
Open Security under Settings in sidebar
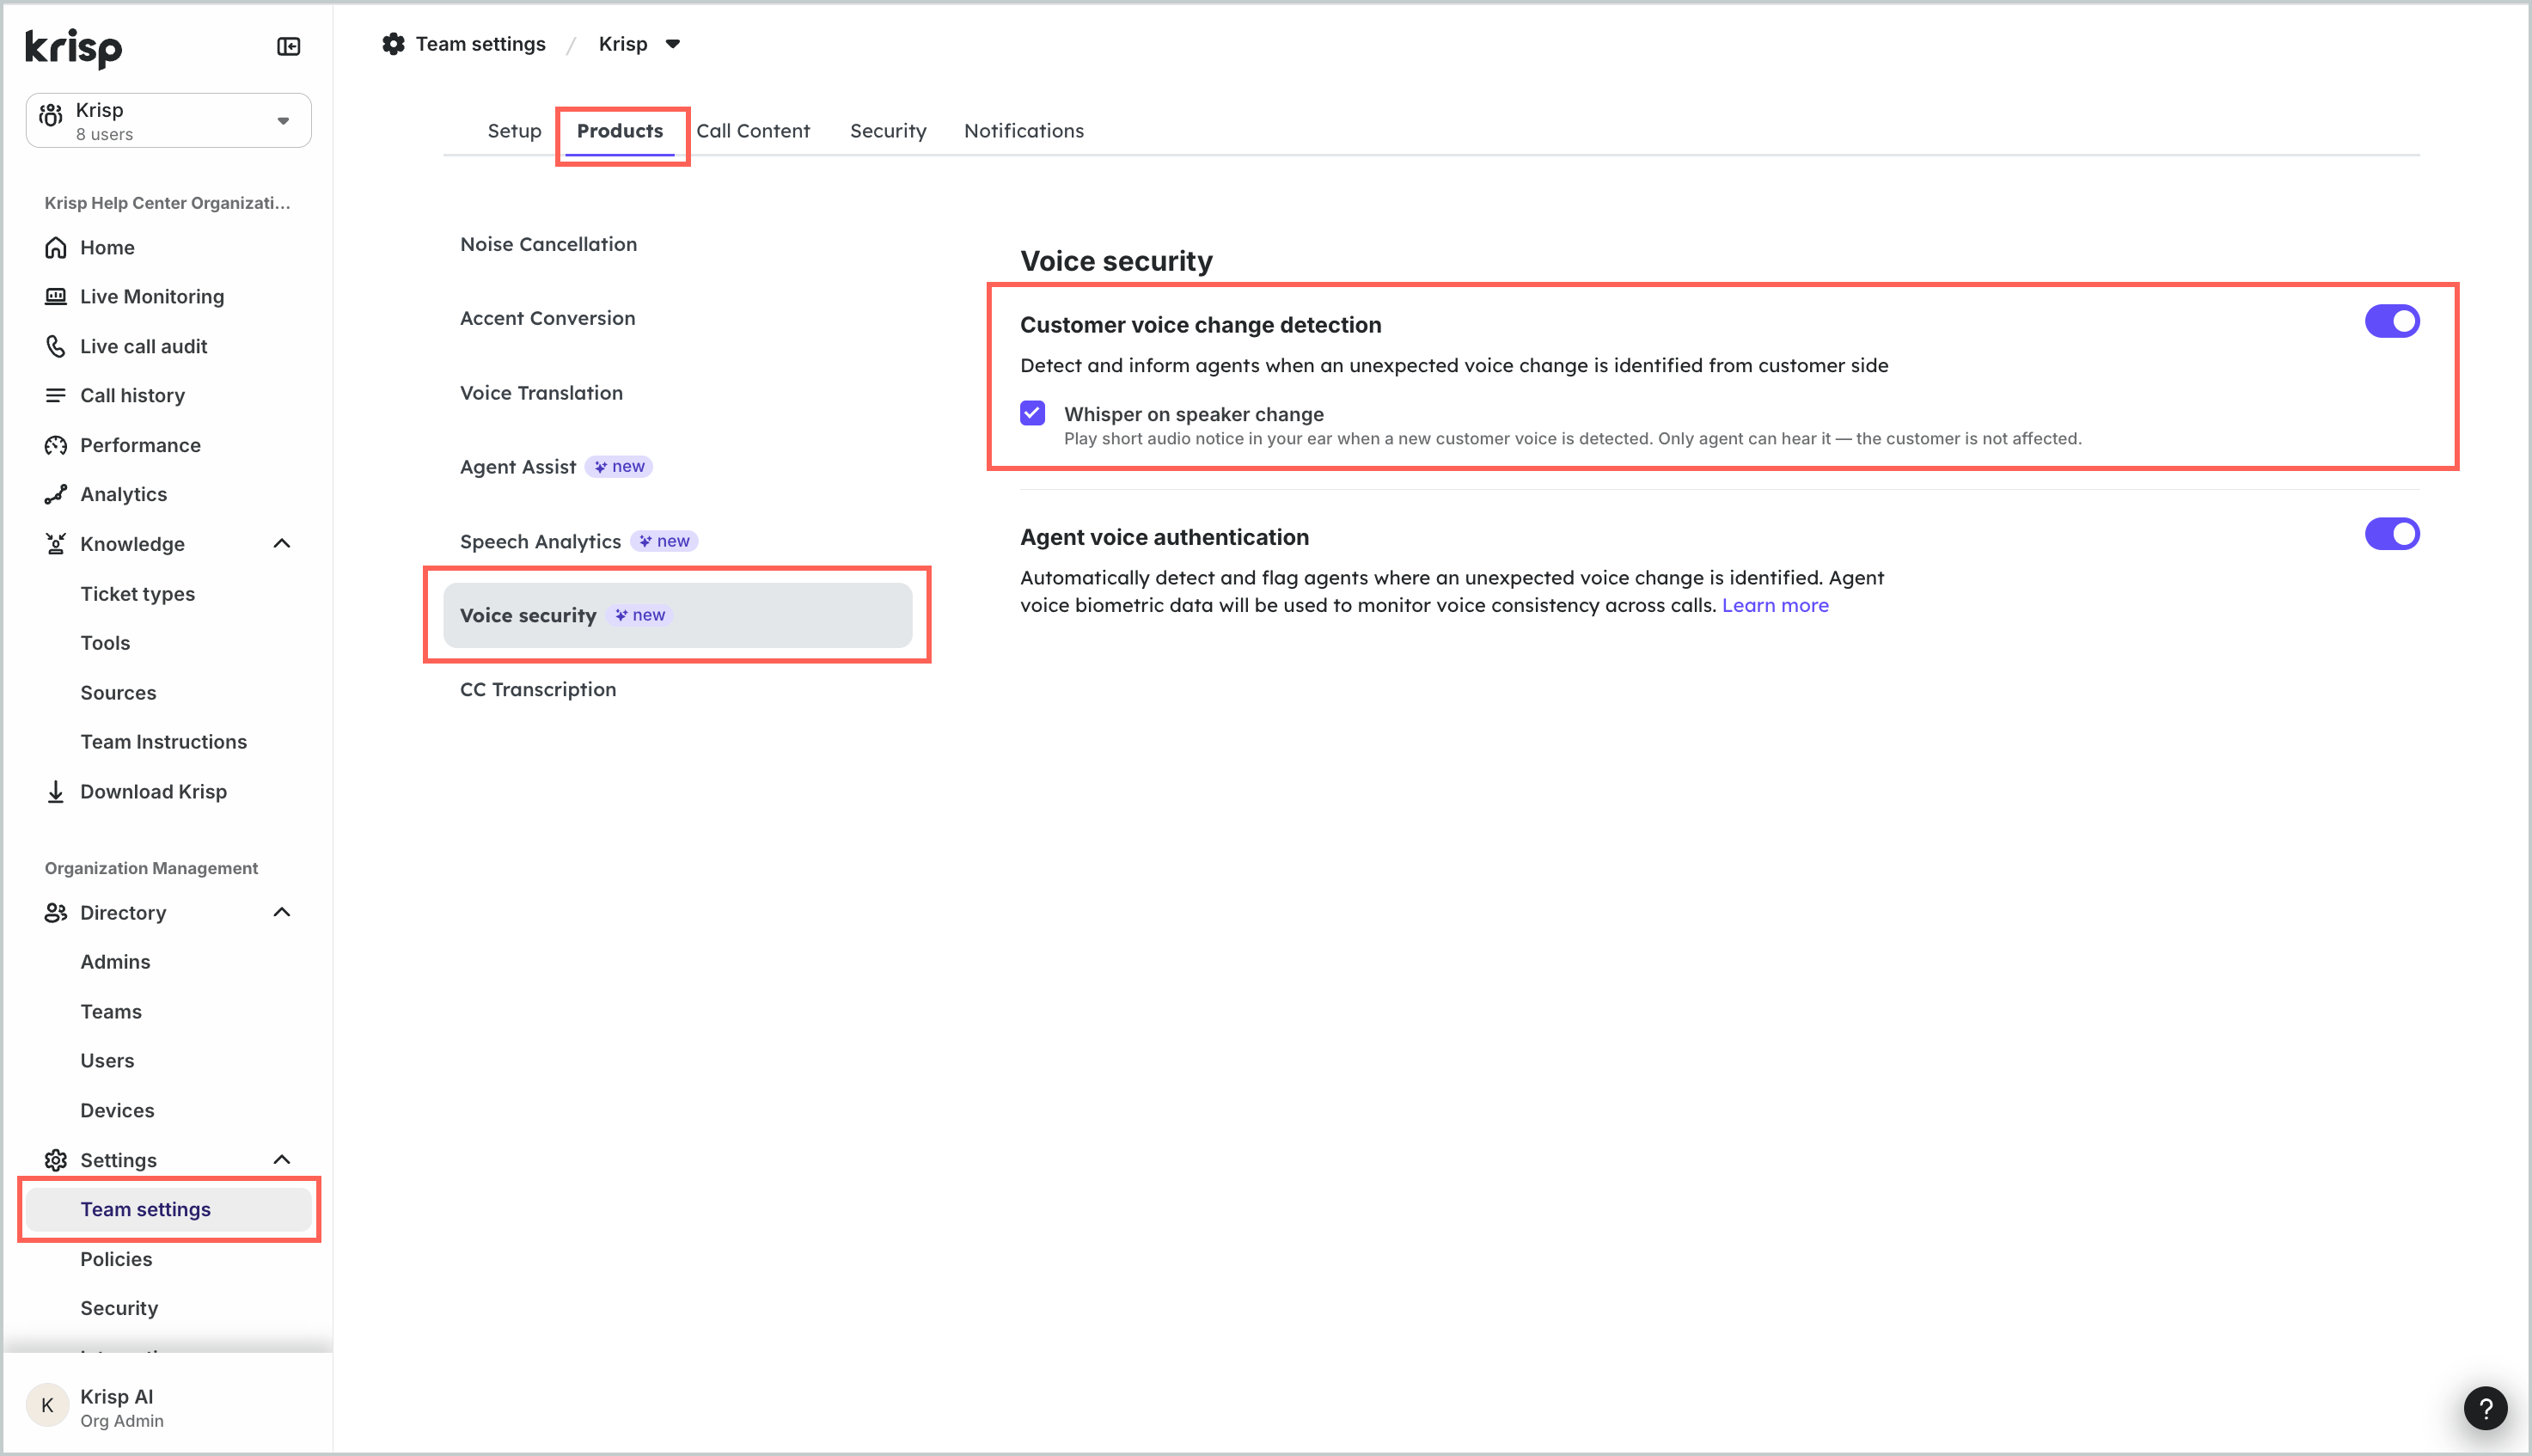[x=119, y=1308]
